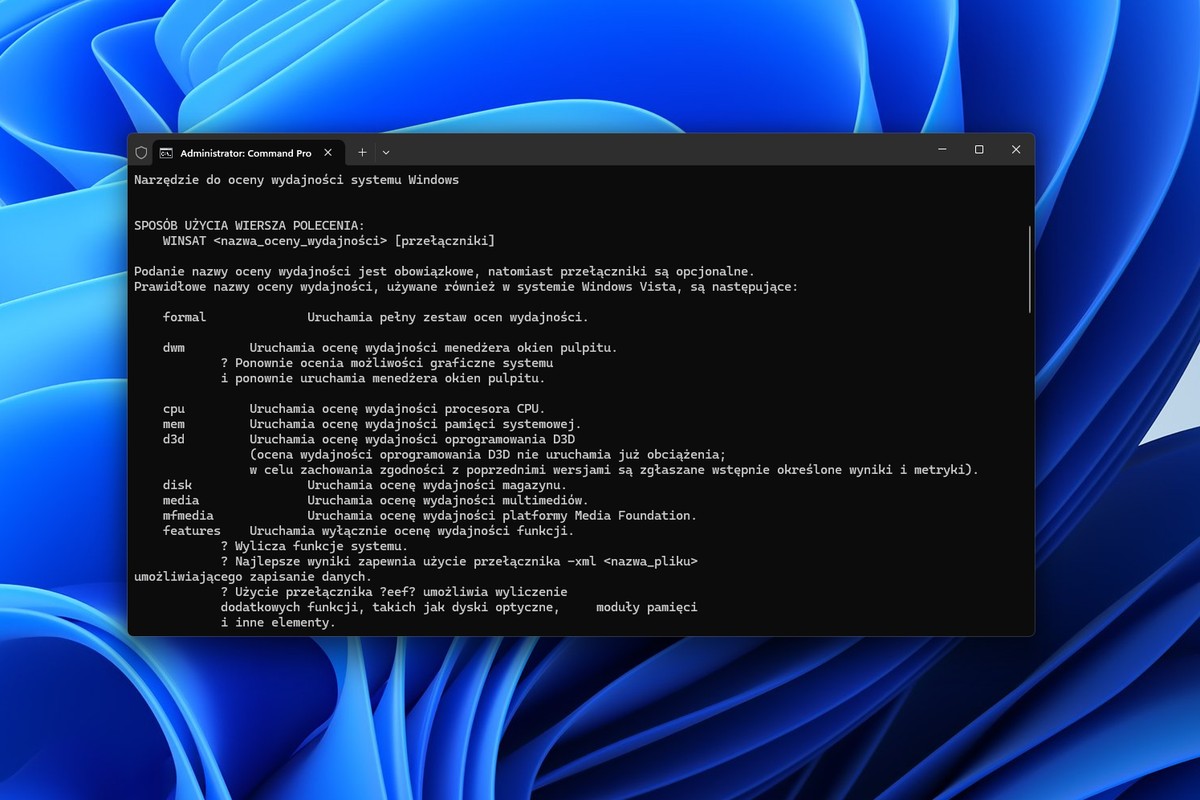Click the "features" option name in output

click(x=192, y=531)
